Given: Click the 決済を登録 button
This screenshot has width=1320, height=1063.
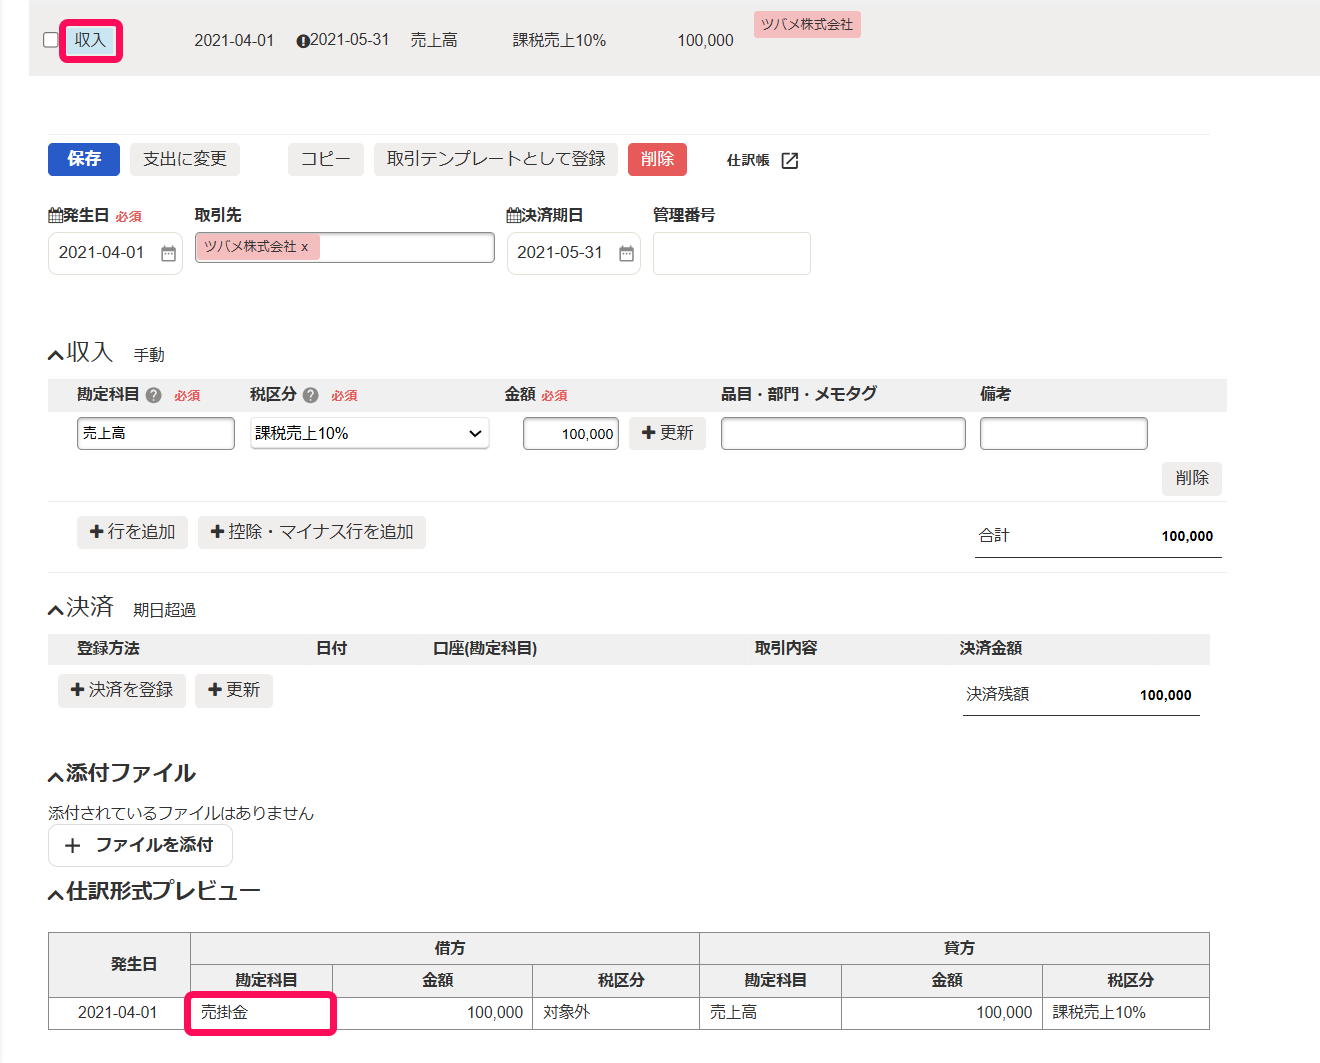Looking at the screenshot, I should [122, 690].
